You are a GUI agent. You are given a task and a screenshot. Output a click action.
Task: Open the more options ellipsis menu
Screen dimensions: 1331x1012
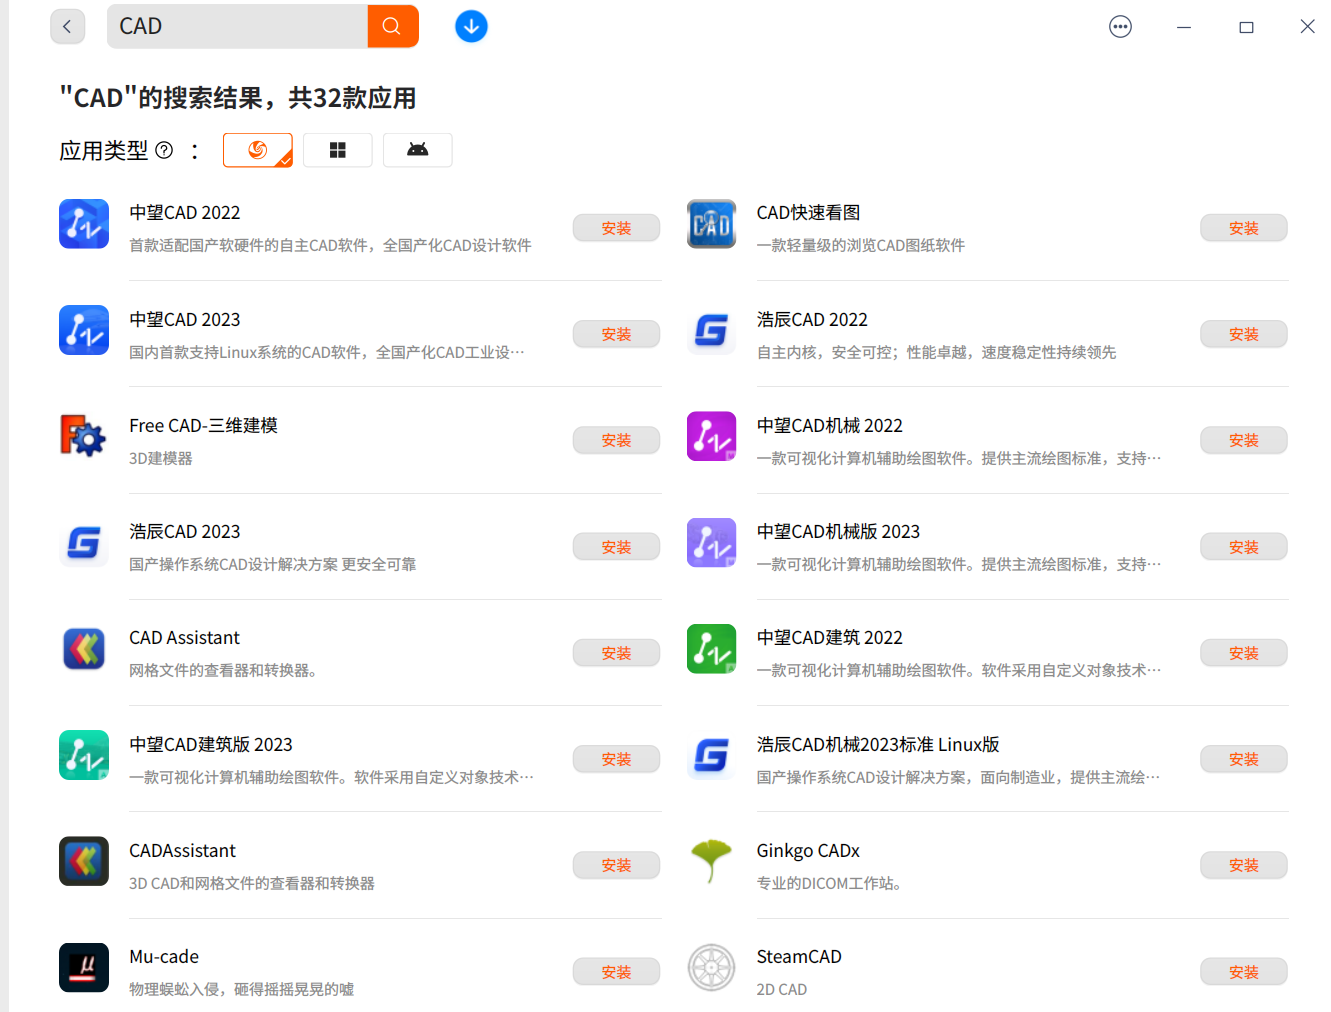coord(1120,26)
